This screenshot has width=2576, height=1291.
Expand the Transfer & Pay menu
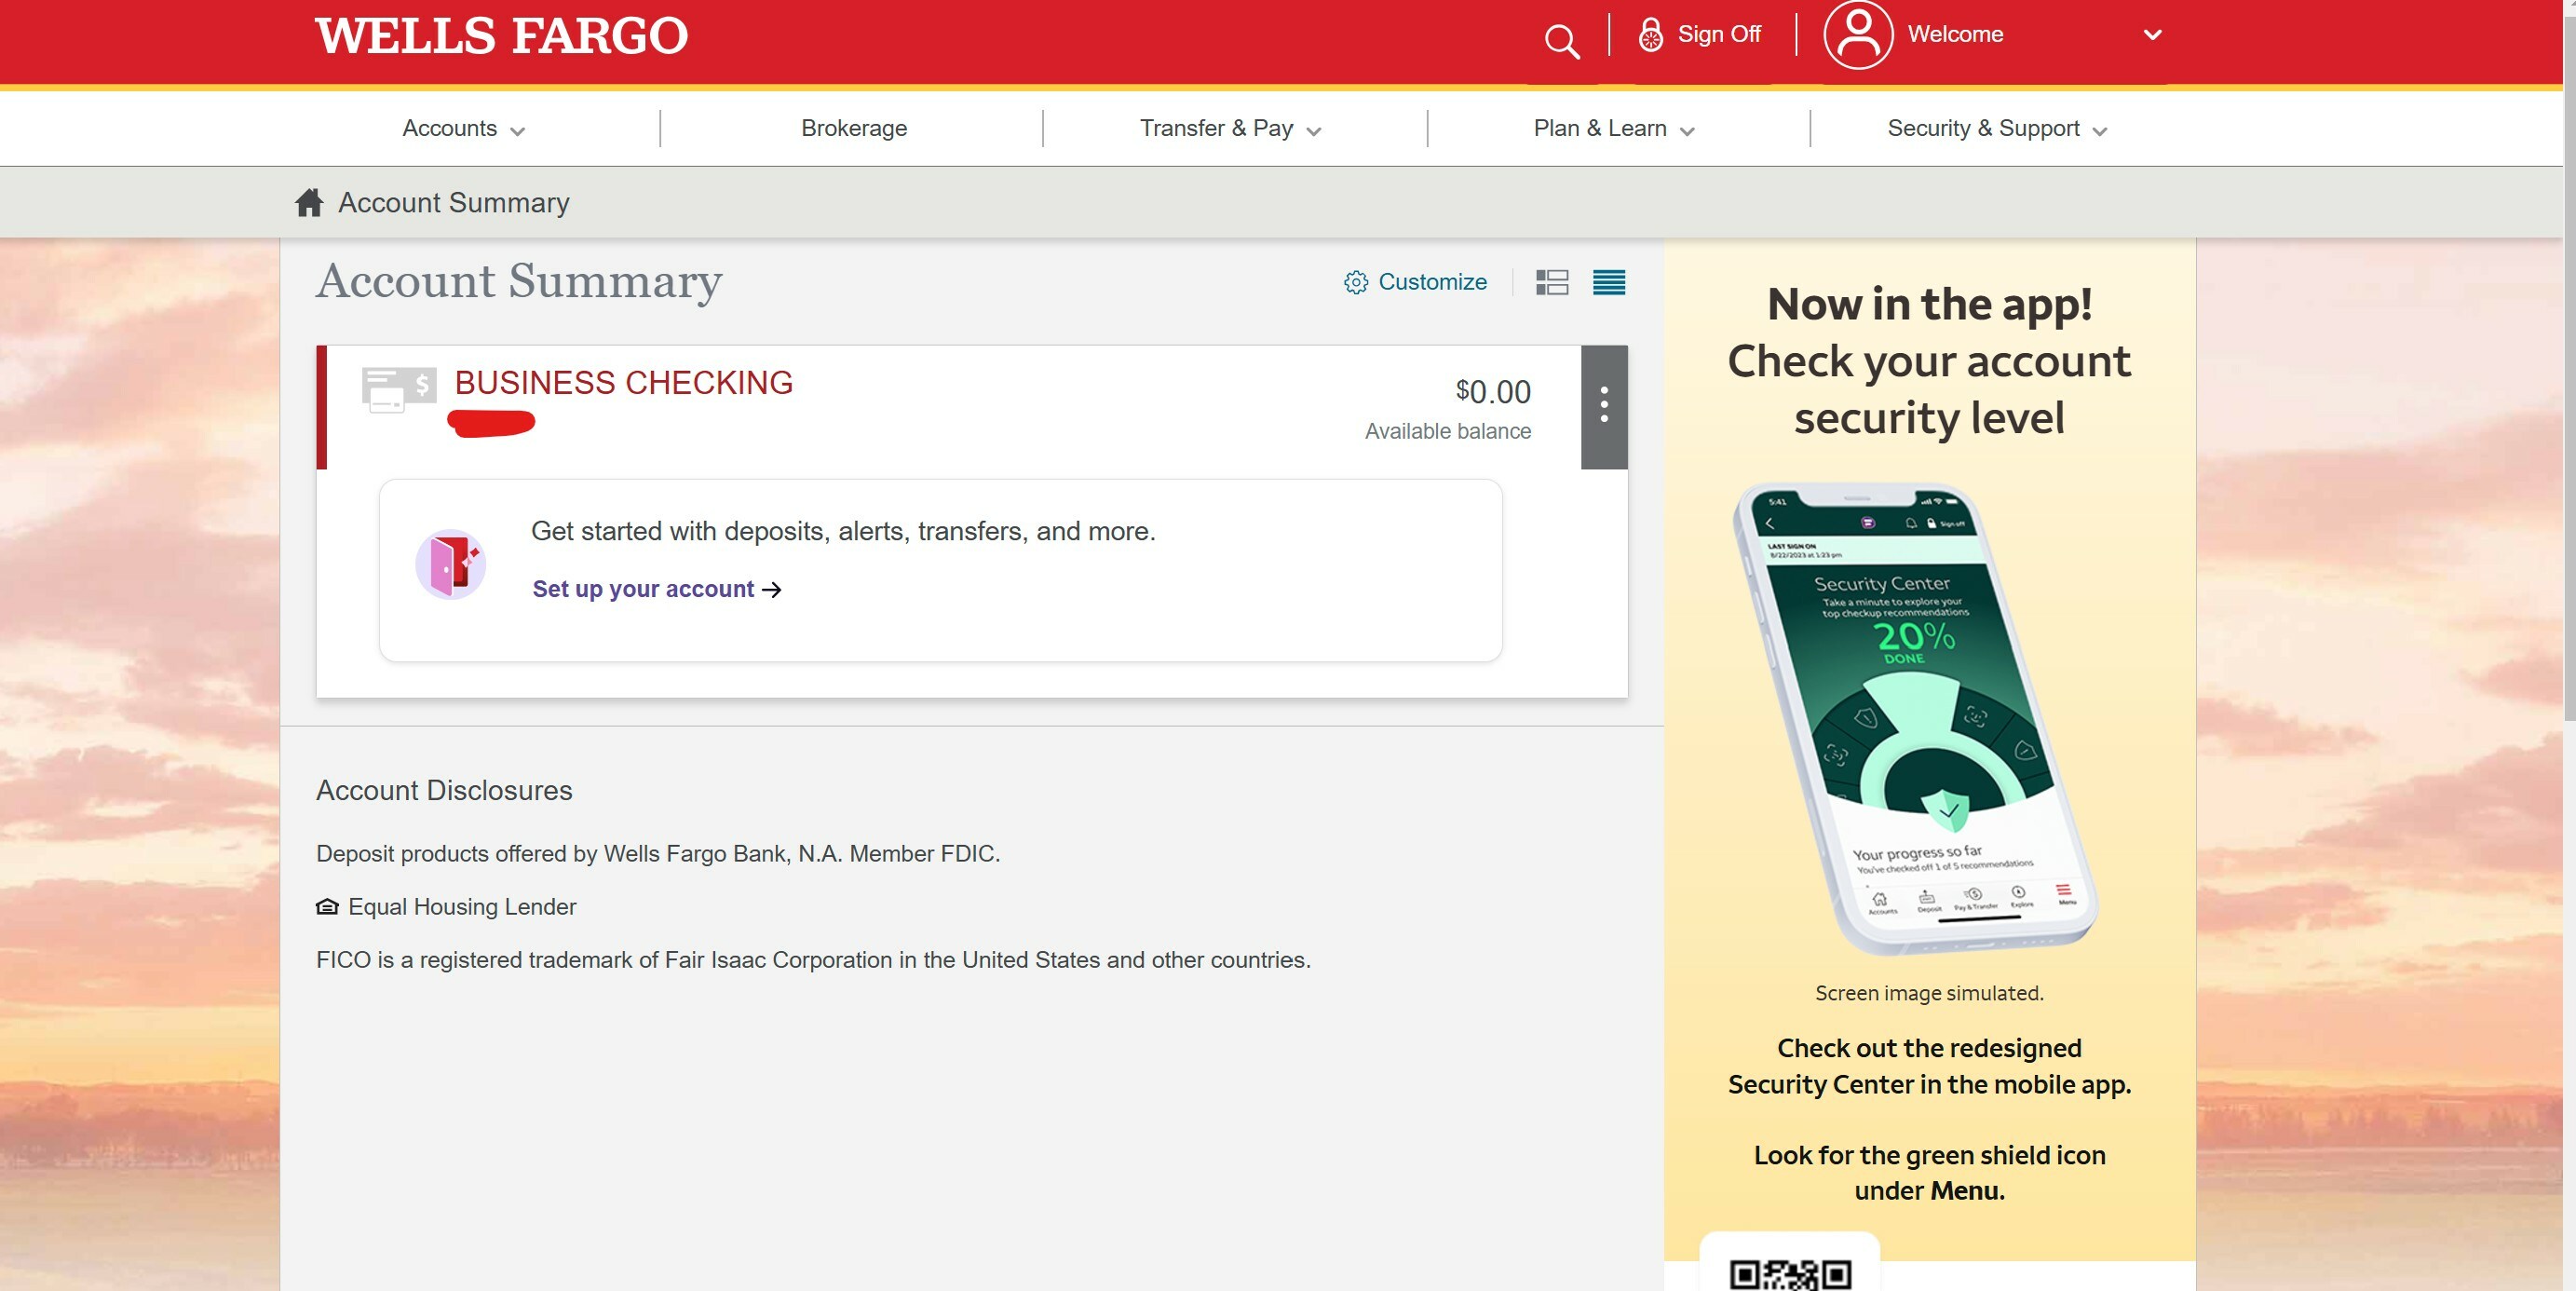pyautogui.click(x=1230, y=128)
